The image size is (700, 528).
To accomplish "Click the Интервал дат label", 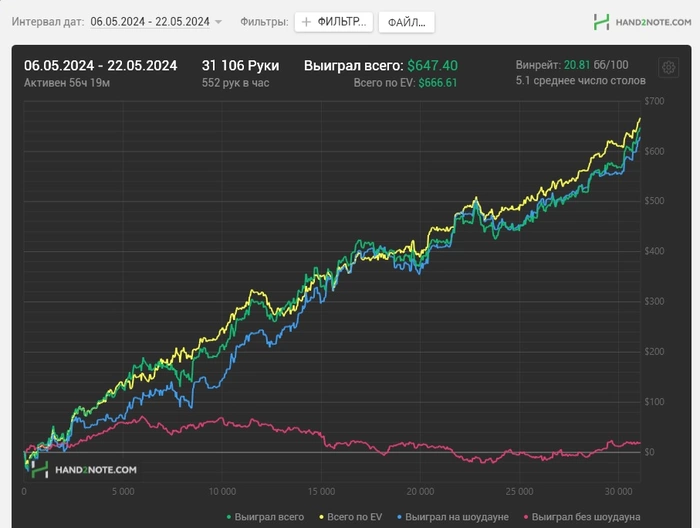I will (48, 22).
